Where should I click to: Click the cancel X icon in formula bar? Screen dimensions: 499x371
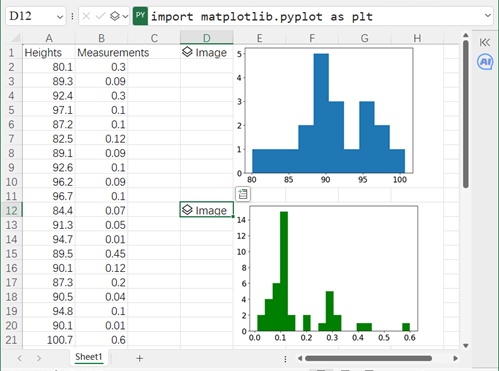(86, 16)
